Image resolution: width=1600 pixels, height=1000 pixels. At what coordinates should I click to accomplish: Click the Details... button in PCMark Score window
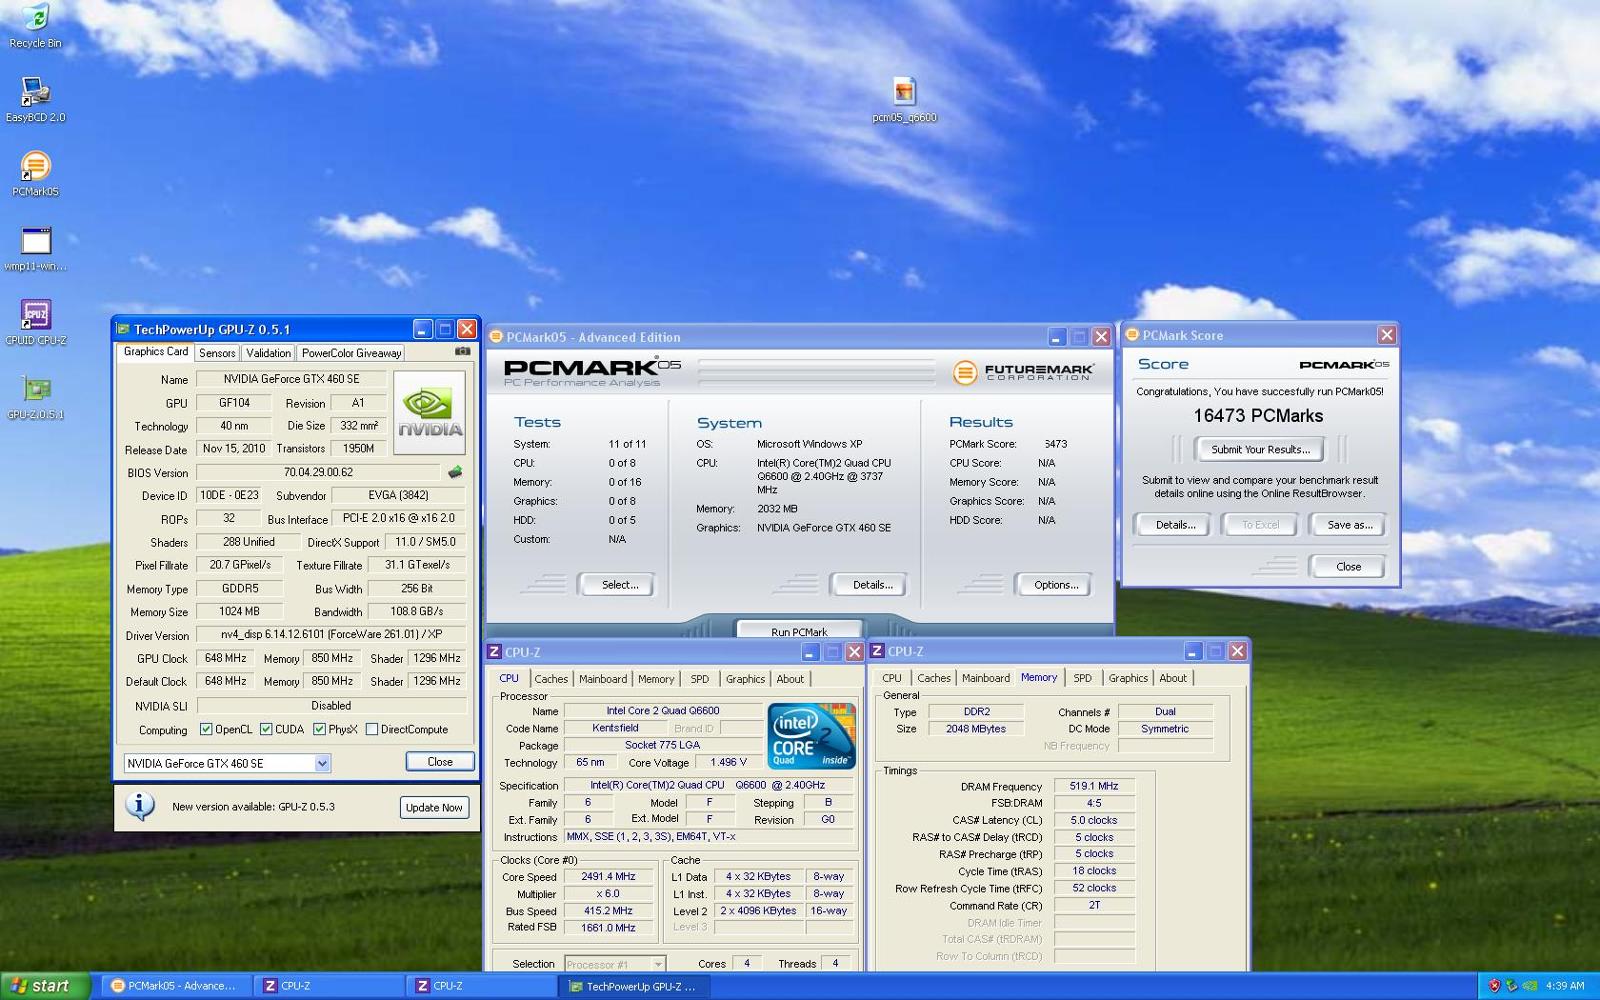click(1175, 525)
